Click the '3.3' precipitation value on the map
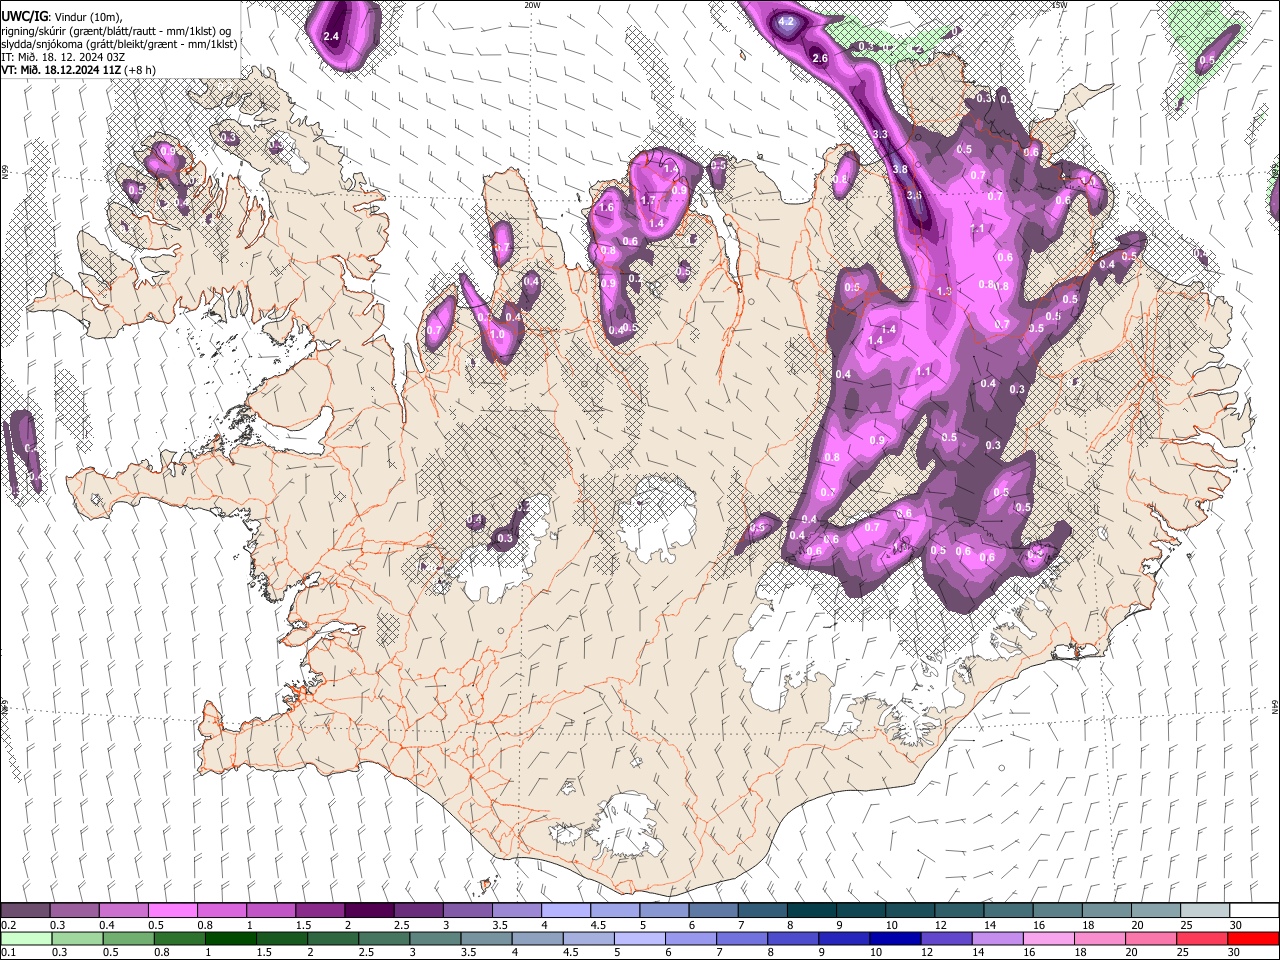Screen dimensions: 1280x960 pyautogui.click(x=880, y=134)
